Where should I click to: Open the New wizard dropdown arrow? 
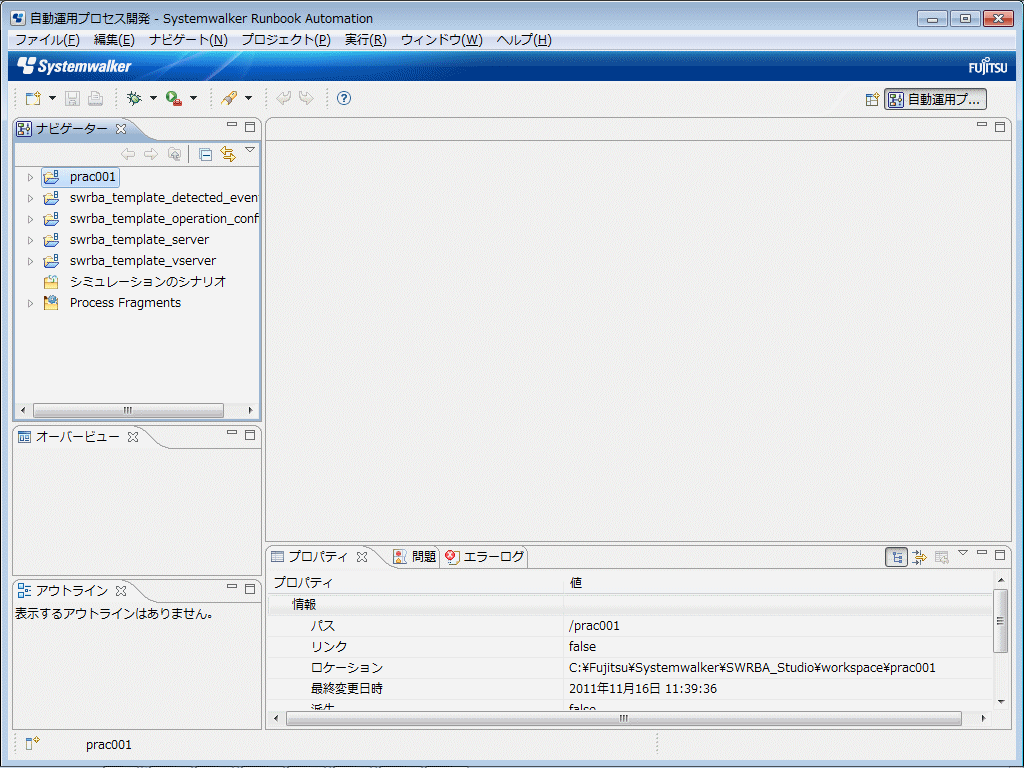52,99
